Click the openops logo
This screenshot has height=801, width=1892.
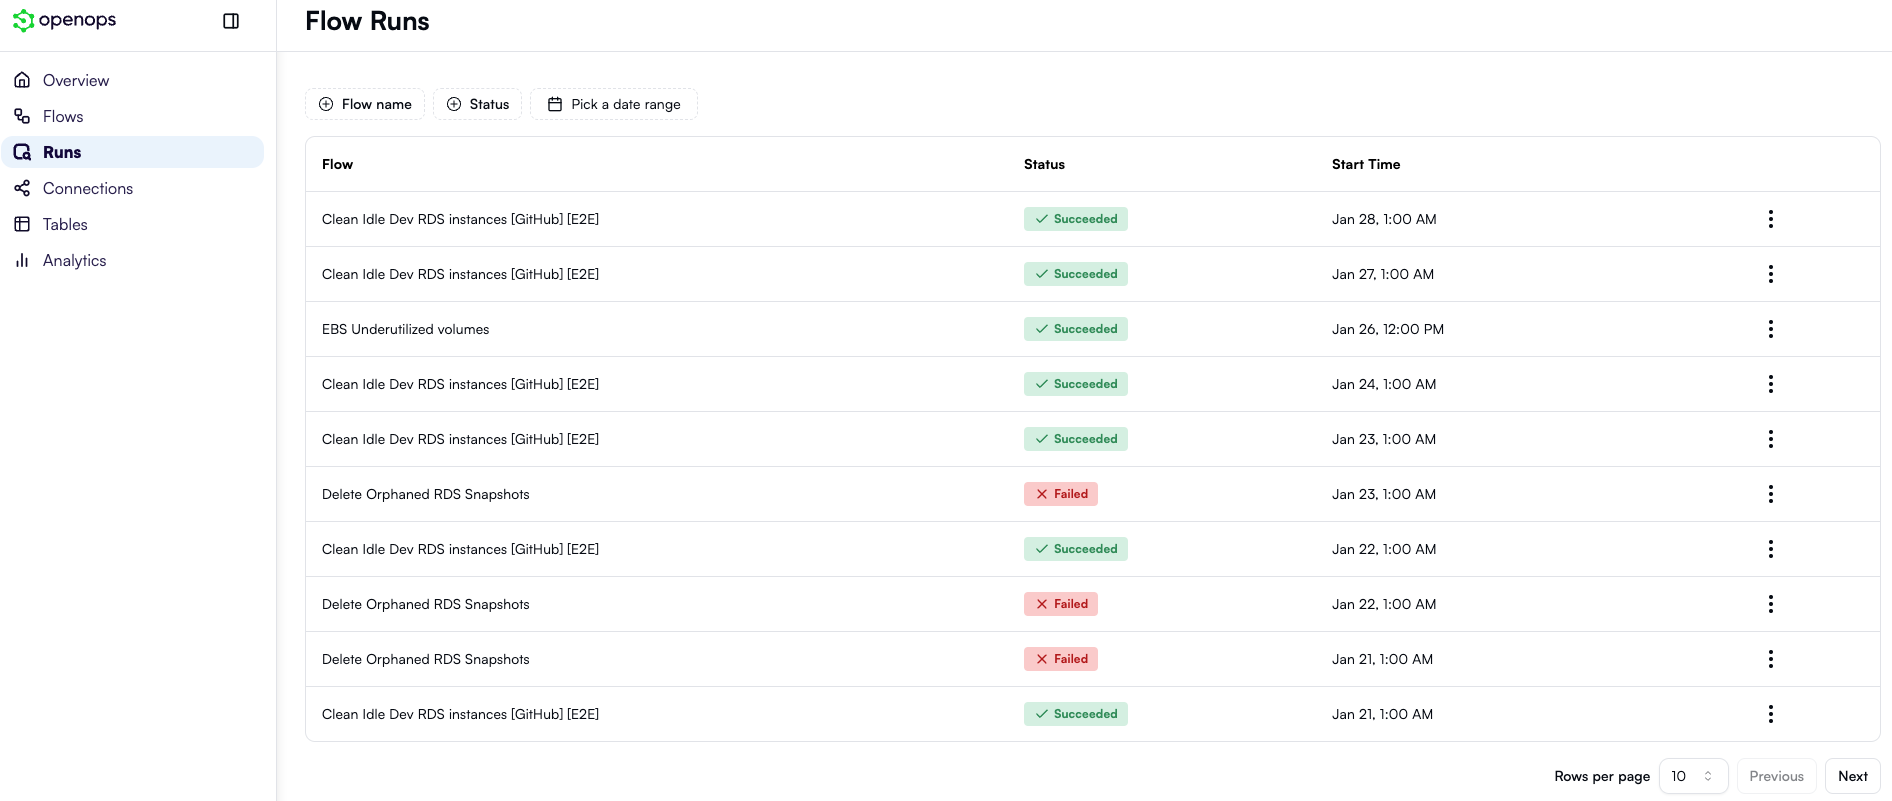tap(64, 20)
